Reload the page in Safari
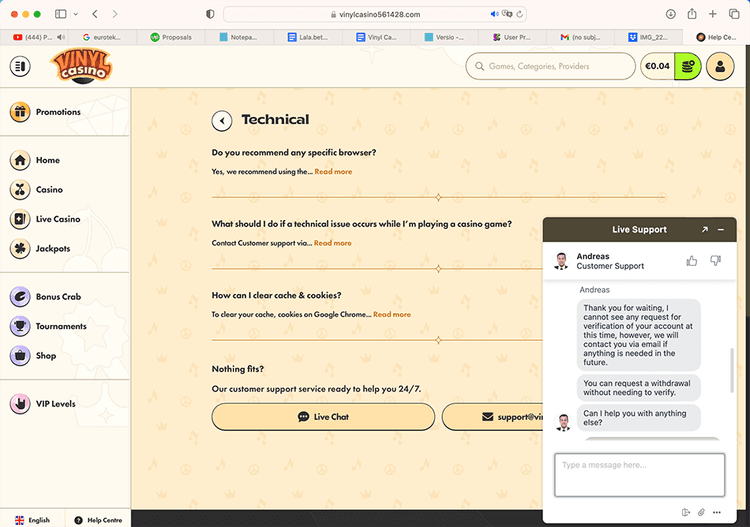 (x=519, y=14)
